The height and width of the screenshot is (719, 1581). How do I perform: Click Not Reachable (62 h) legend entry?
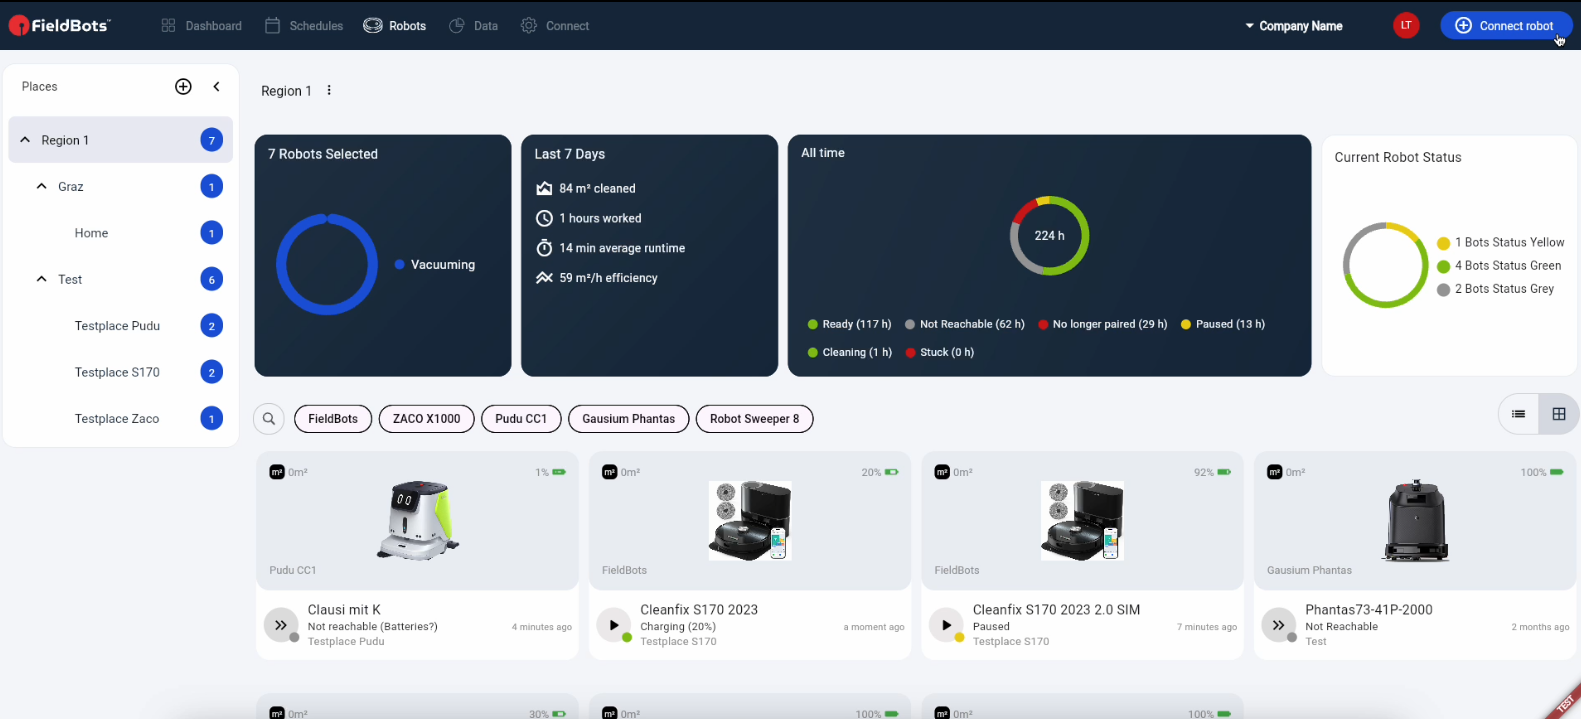click(964, 324)
